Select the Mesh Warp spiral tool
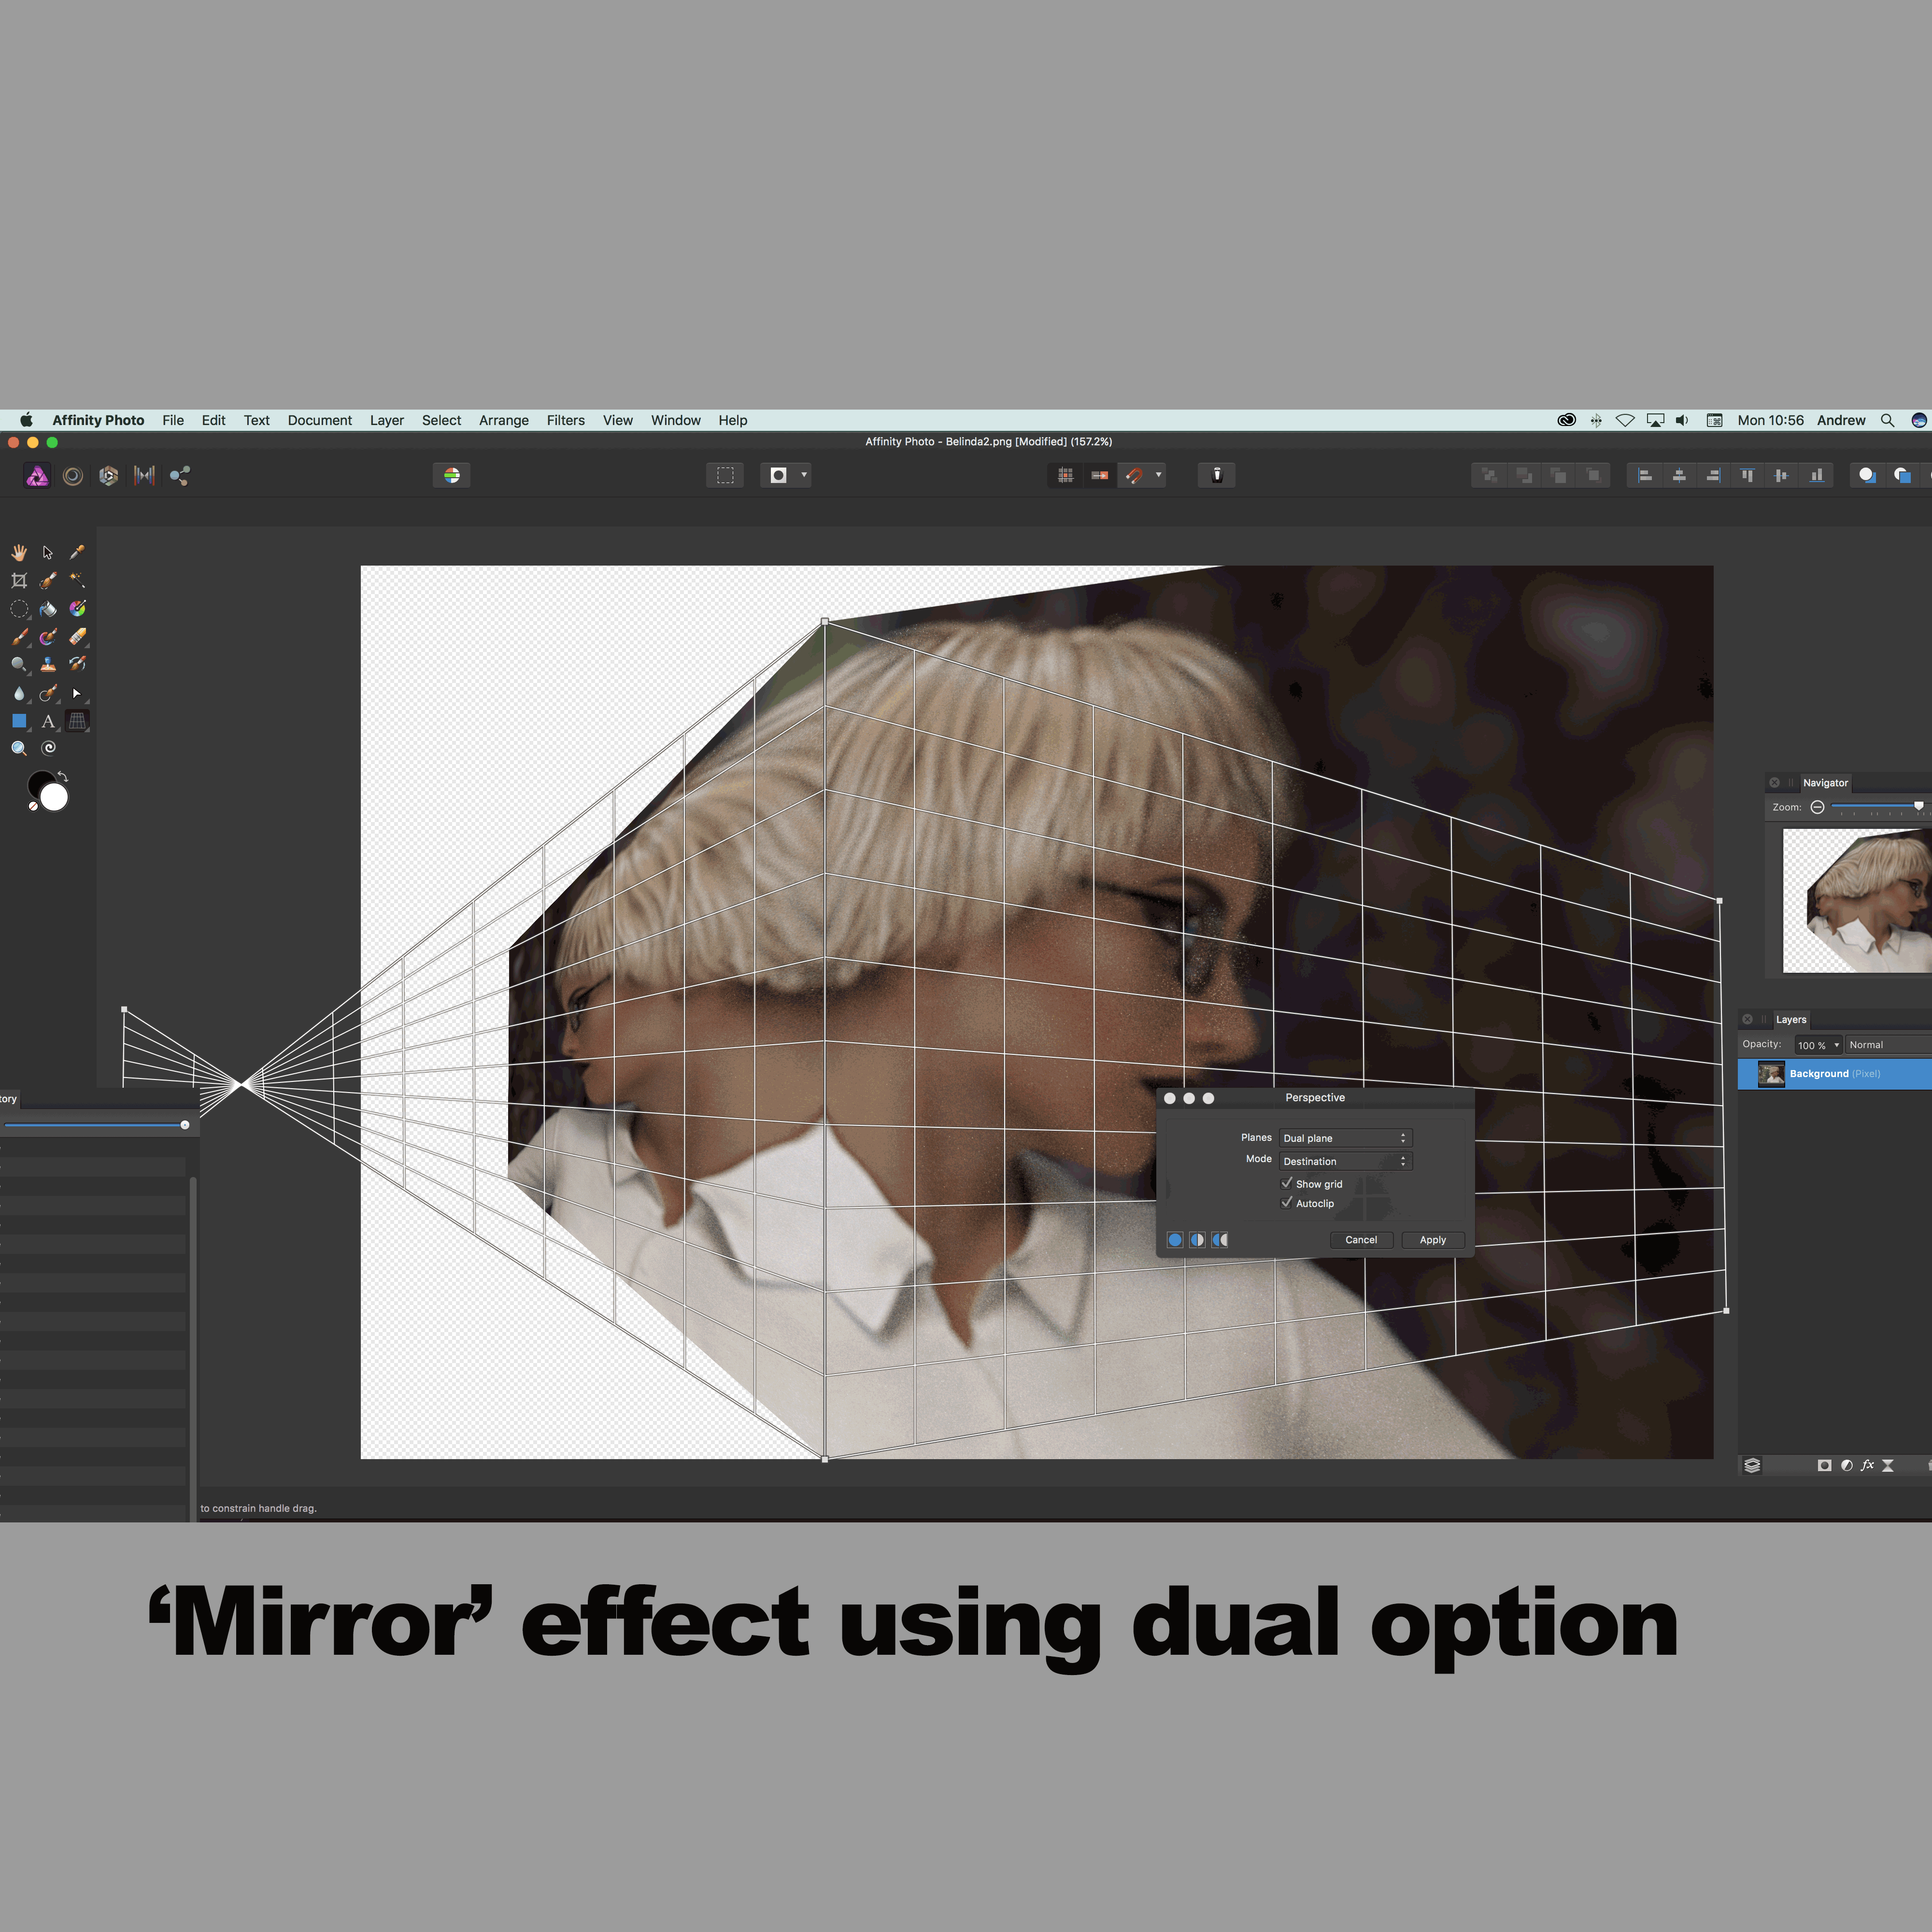1932x1932 pixels. click(x=48, y=748)
